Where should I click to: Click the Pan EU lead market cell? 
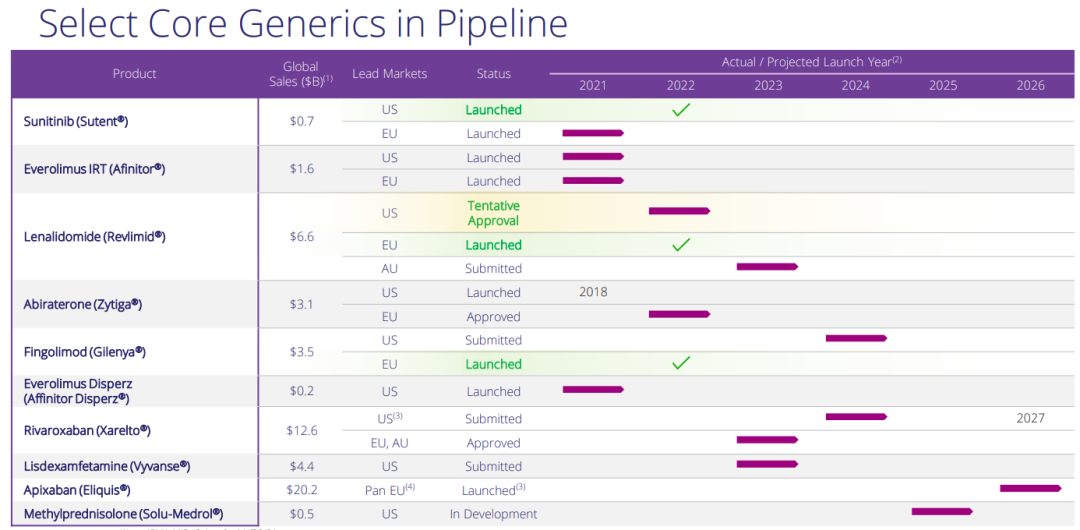click(390, 489)
